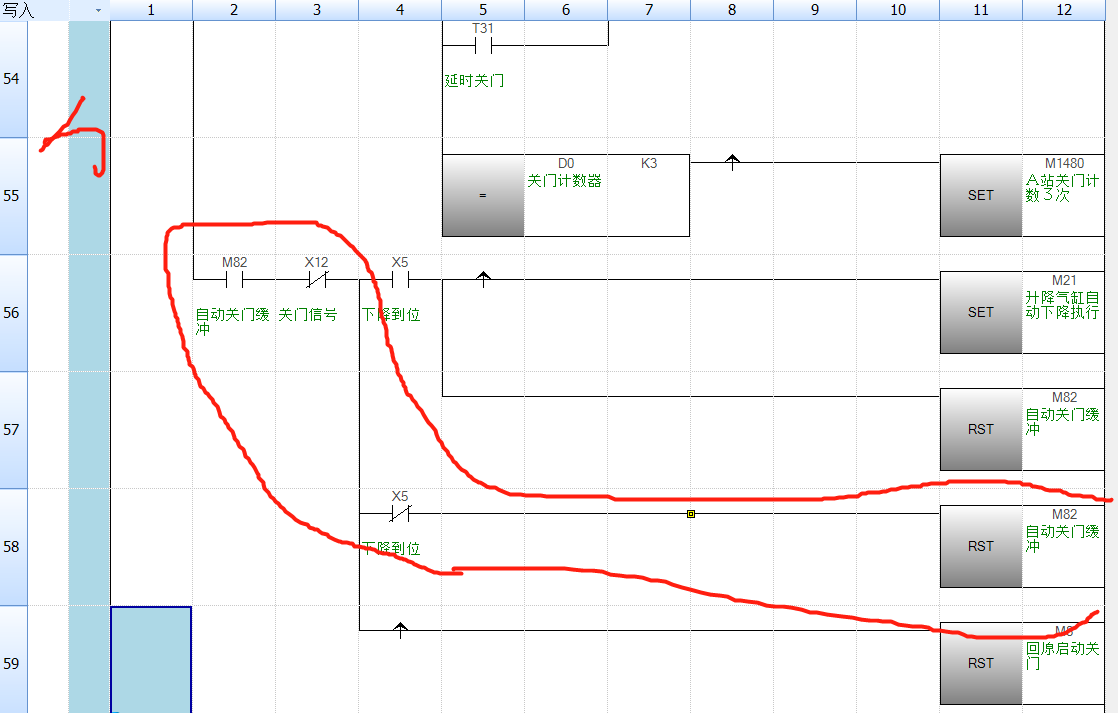The image size is (1118, 713).
Task: Open the dropdown arrow in the column header
Action: tap(98, 10)
